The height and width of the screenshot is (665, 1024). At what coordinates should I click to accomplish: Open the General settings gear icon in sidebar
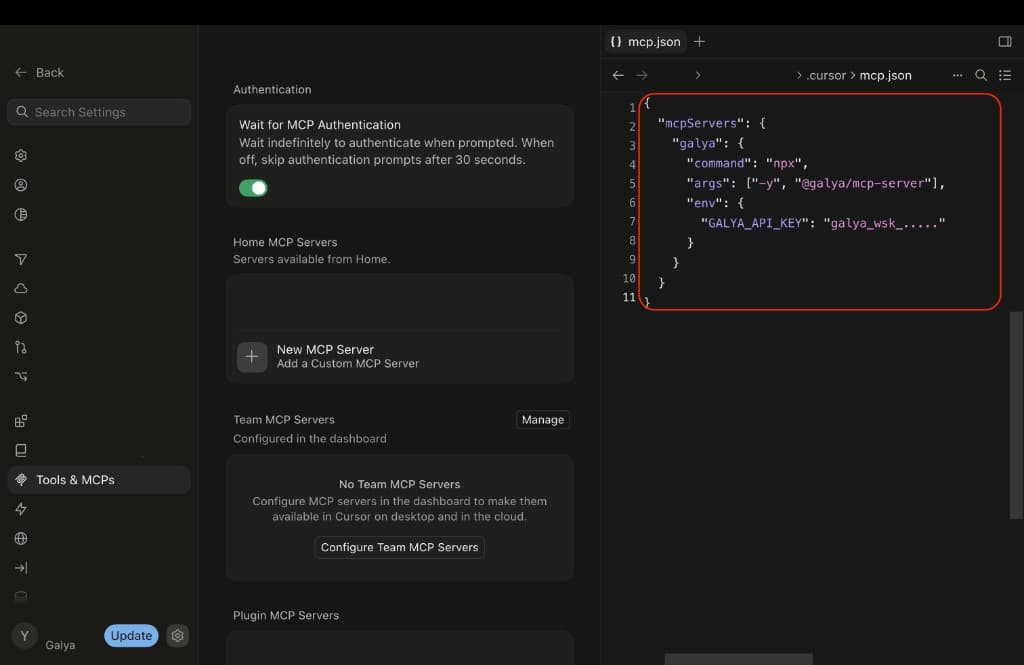(21, 155)
